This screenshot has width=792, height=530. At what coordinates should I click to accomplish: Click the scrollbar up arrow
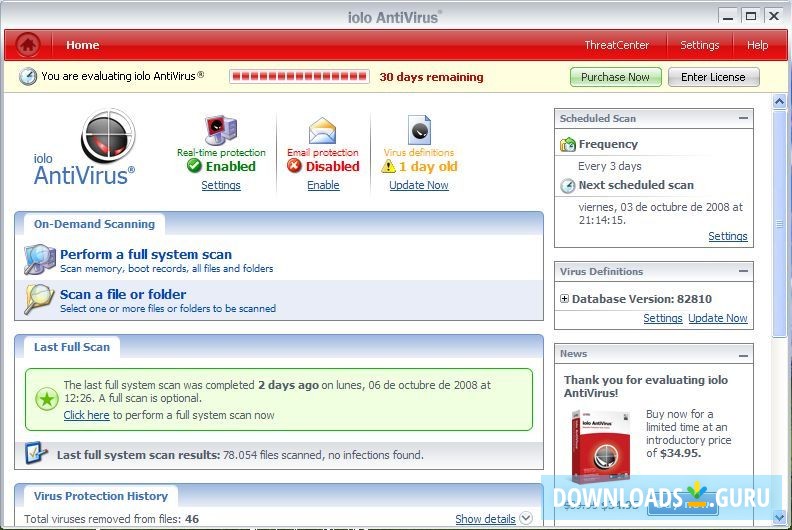point(779,102)
